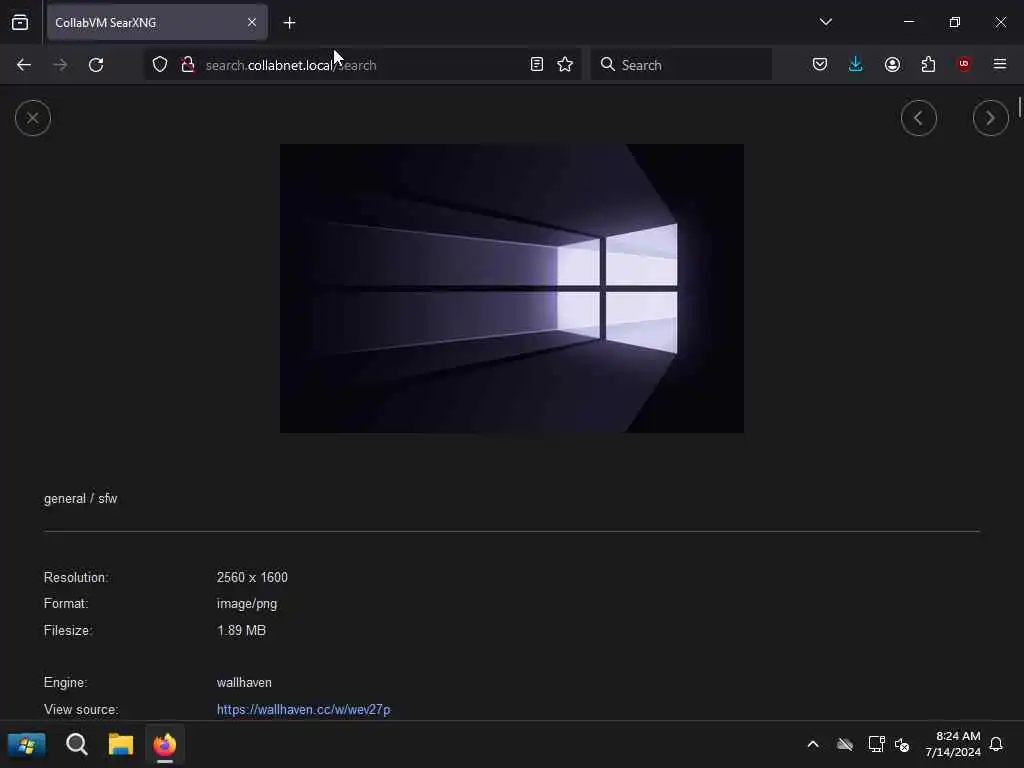Image resolution: width=1024 pixels, height=768 pixels.
Task: Click the cloud sync tray icon
Action: click(x=844, y=744)
